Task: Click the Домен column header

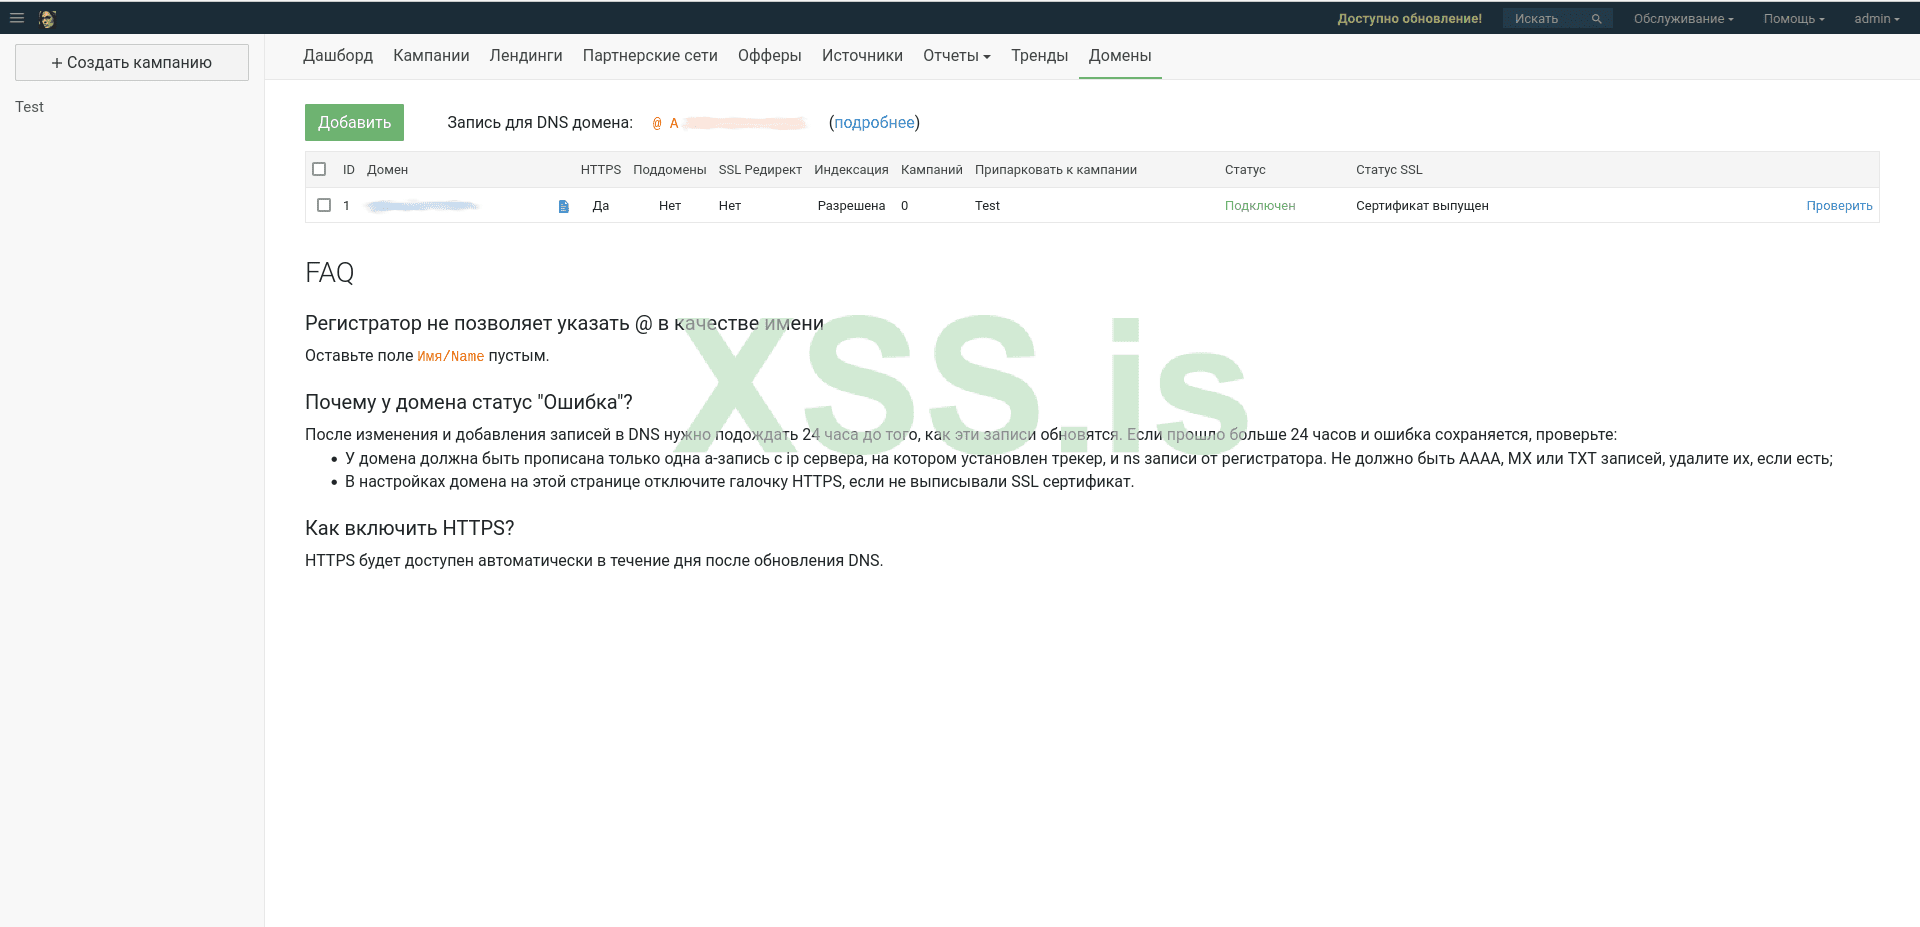Action: (387, 170)
